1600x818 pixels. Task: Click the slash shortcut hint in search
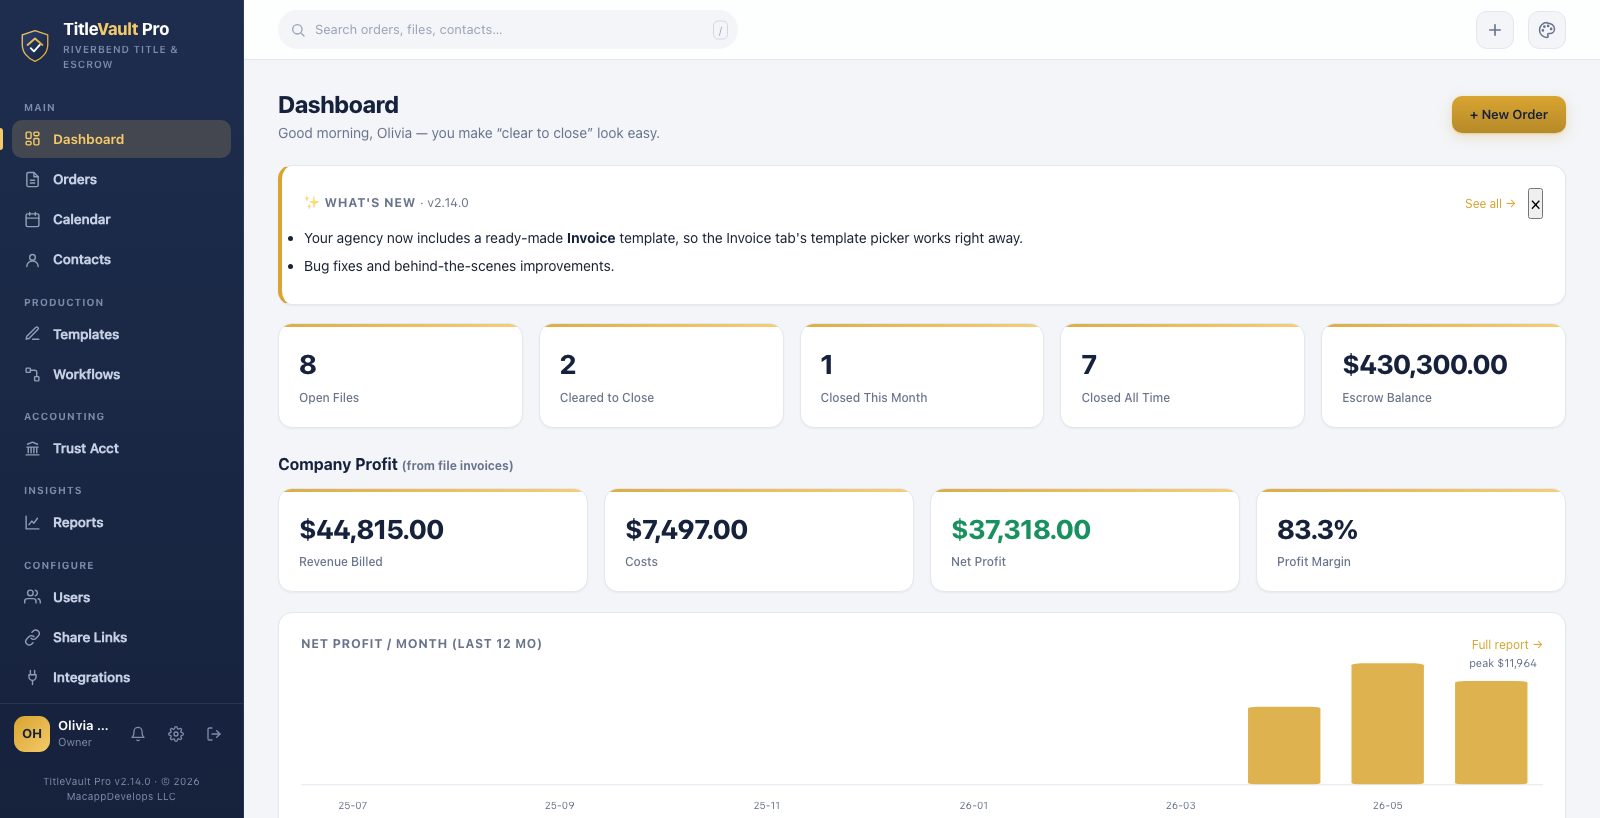(720, 31)
